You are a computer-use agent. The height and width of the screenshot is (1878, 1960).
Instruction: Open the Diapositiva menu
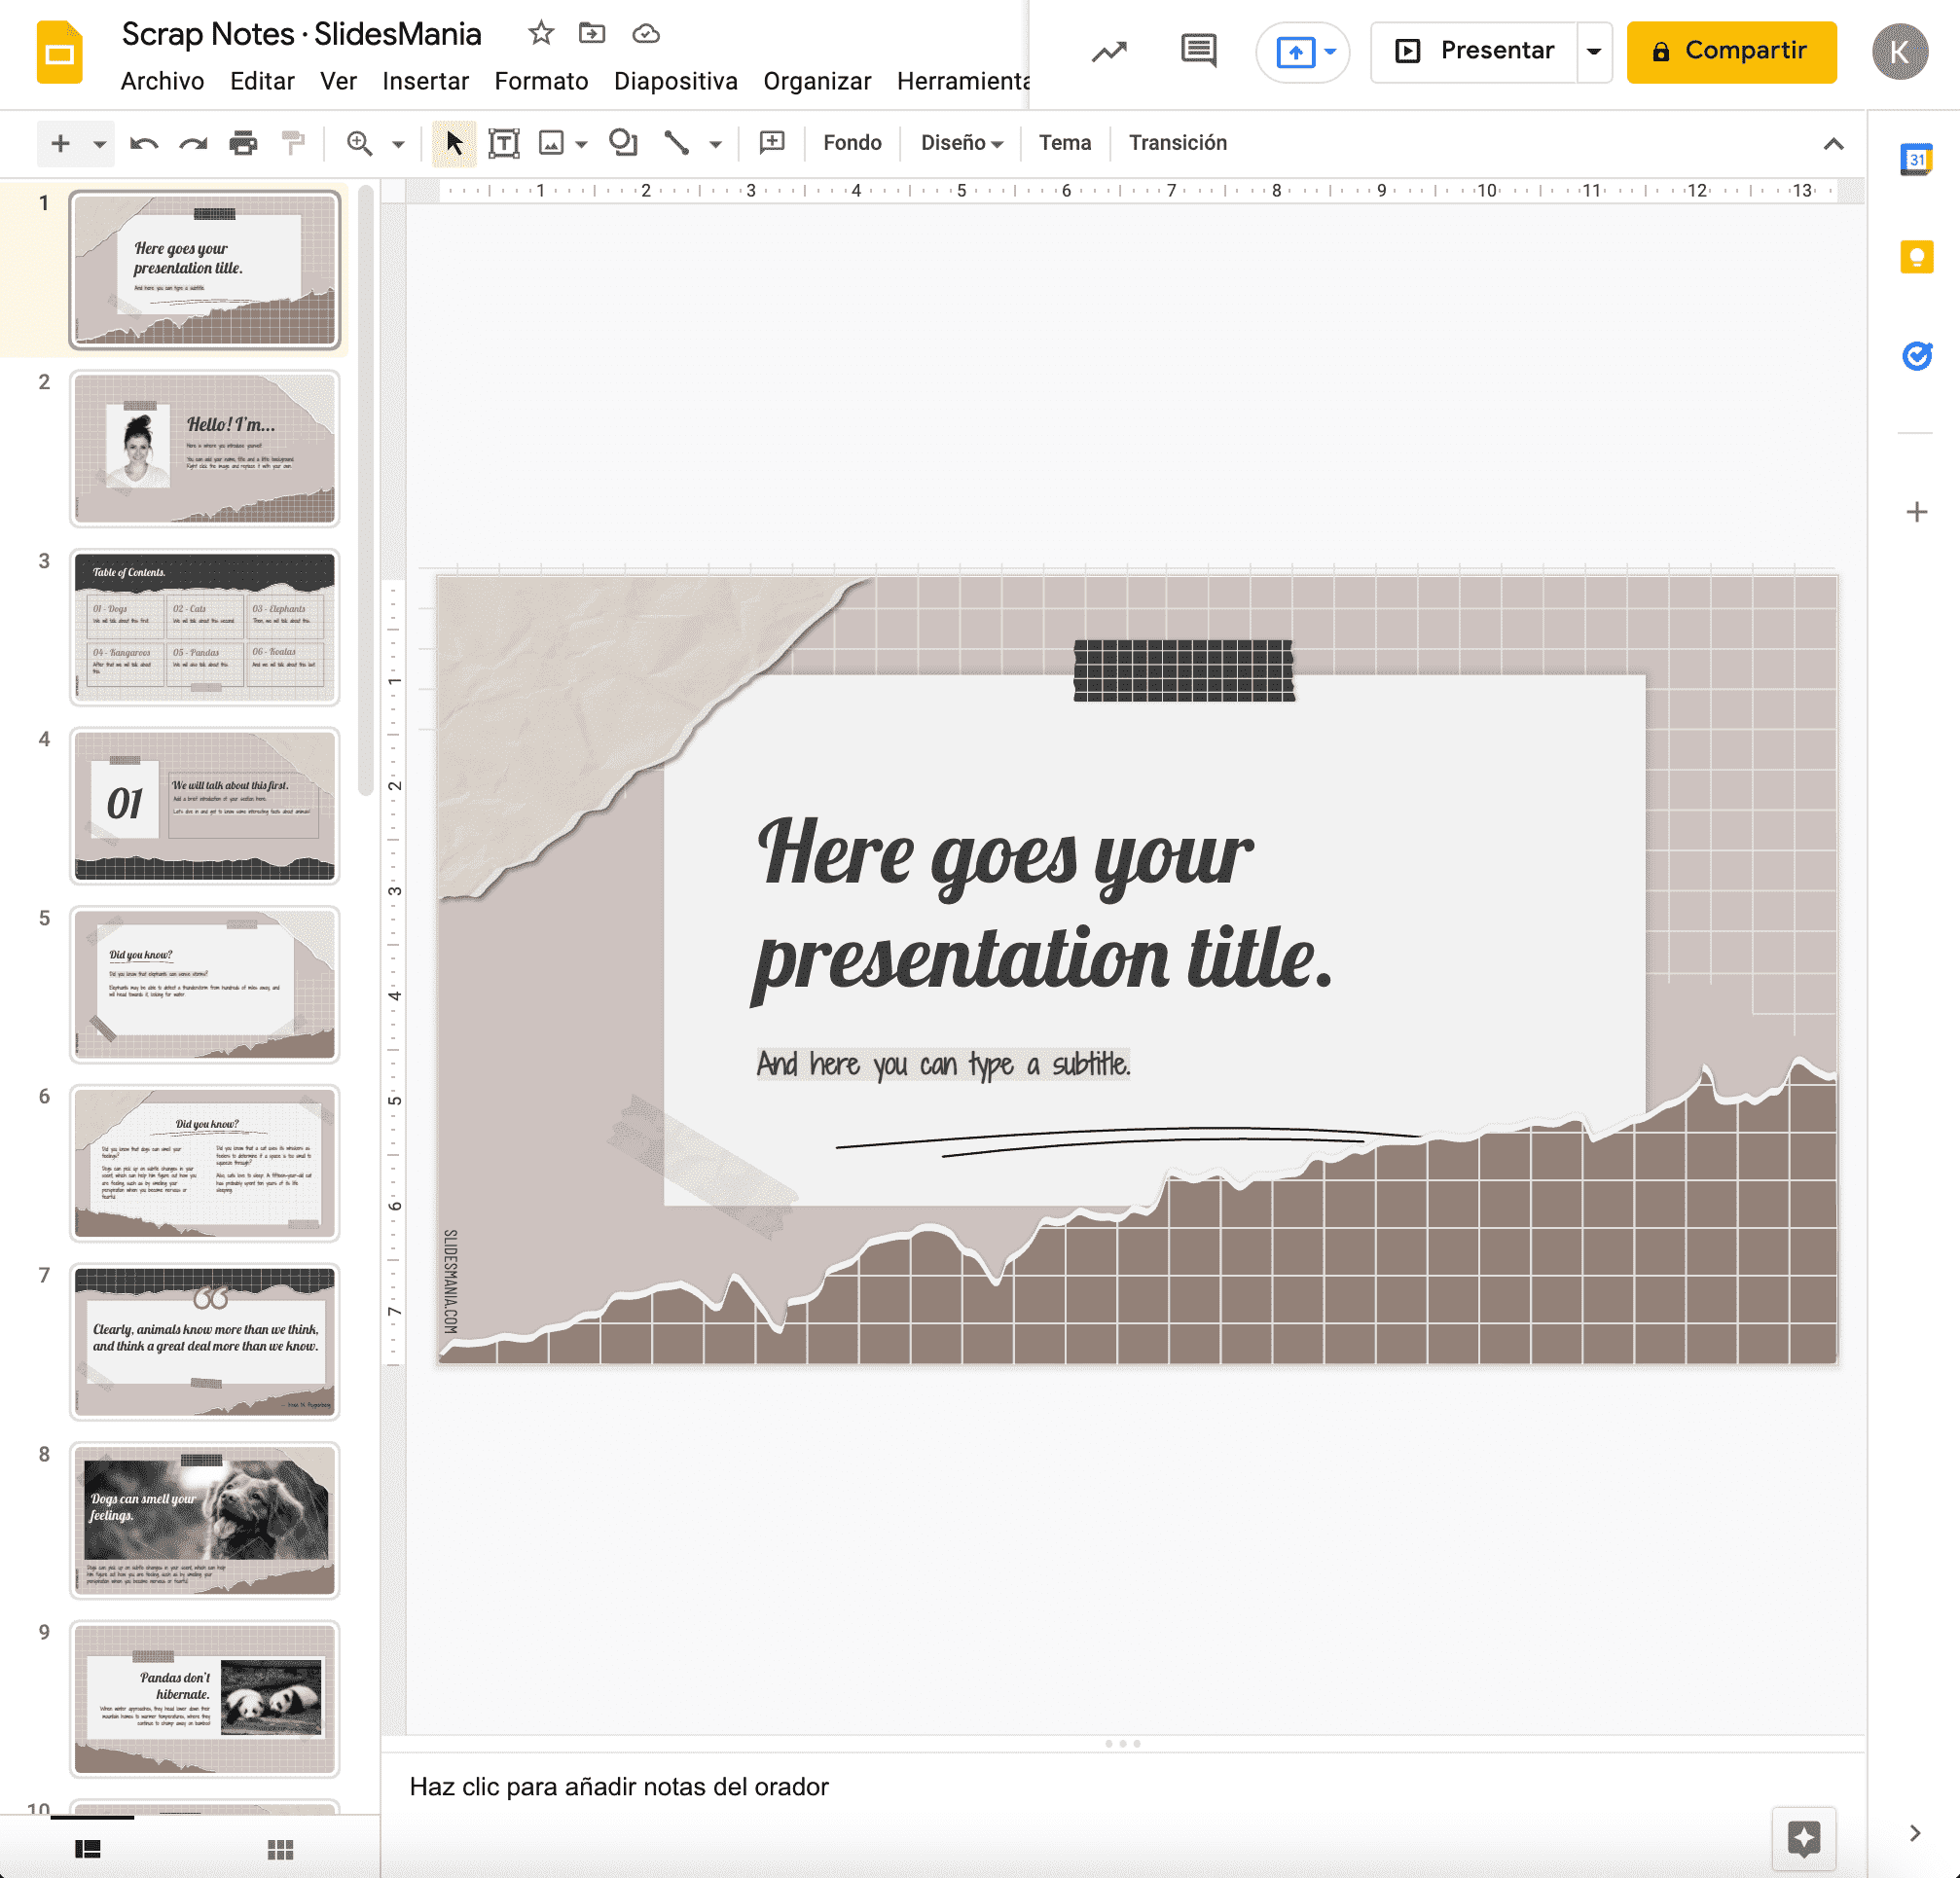[676, 82]
